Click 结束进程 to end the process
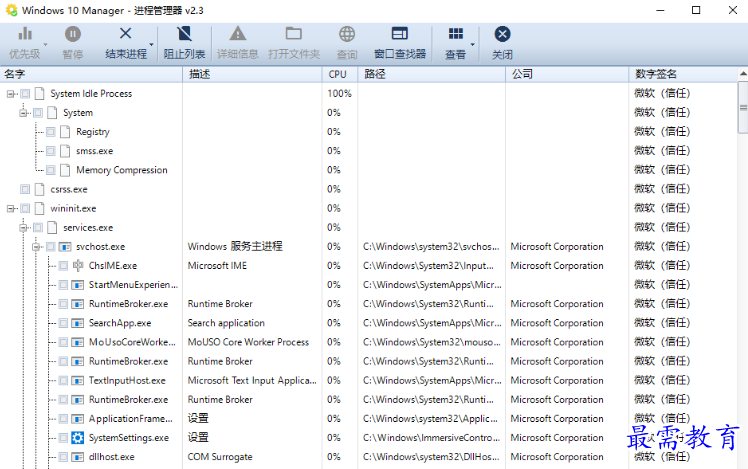This screenshot has height=469, width=748. tap(126, 43)
